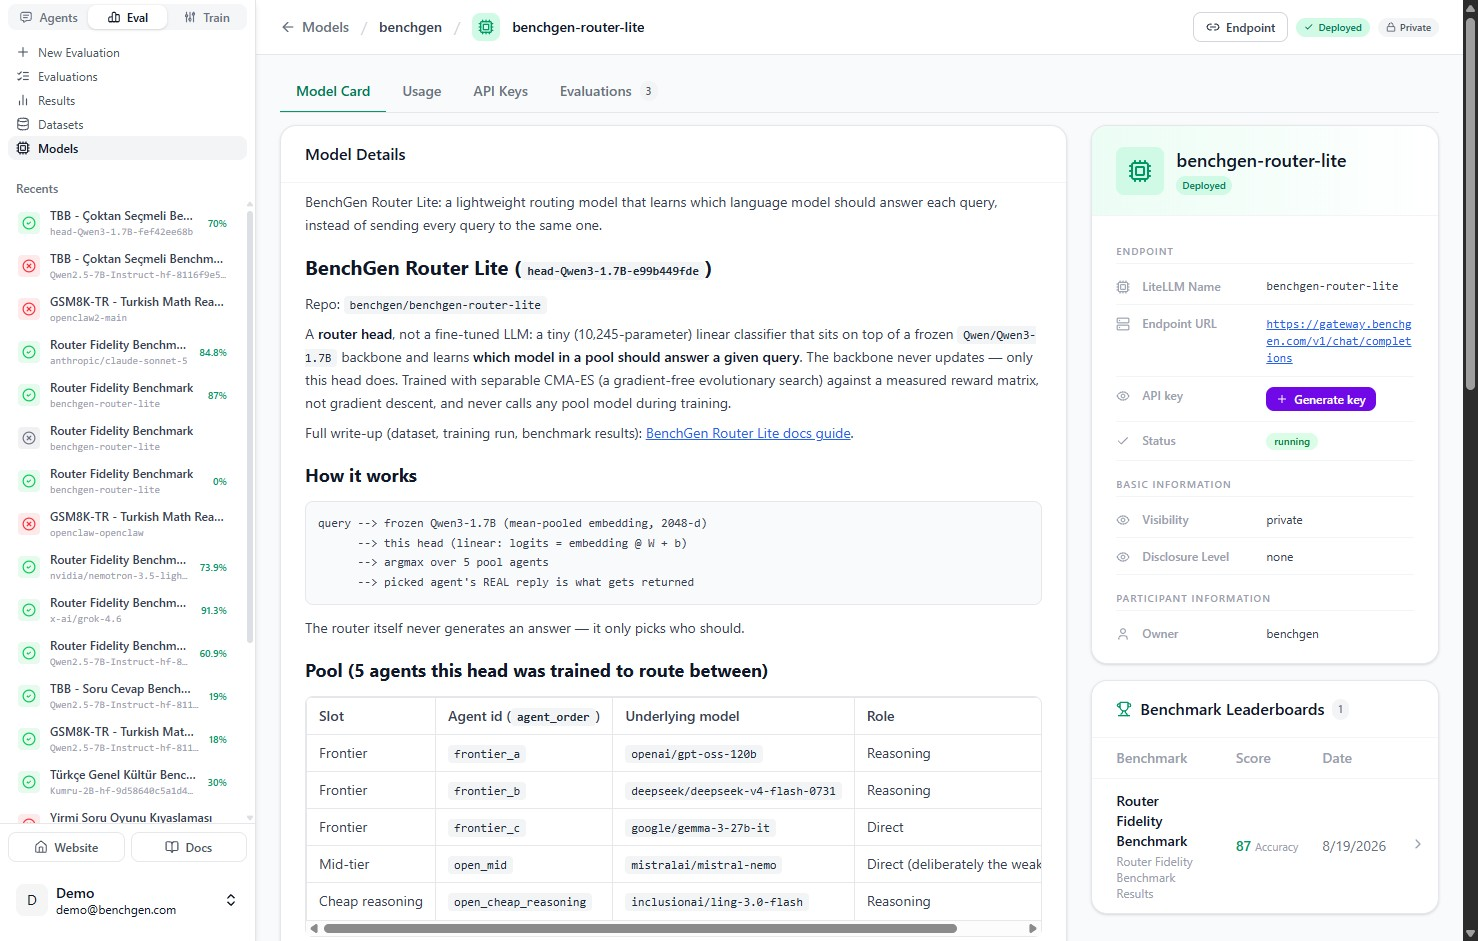
Task: Click success icon of the 60.9% Router Fidelity run
Action: pos(29,653)
